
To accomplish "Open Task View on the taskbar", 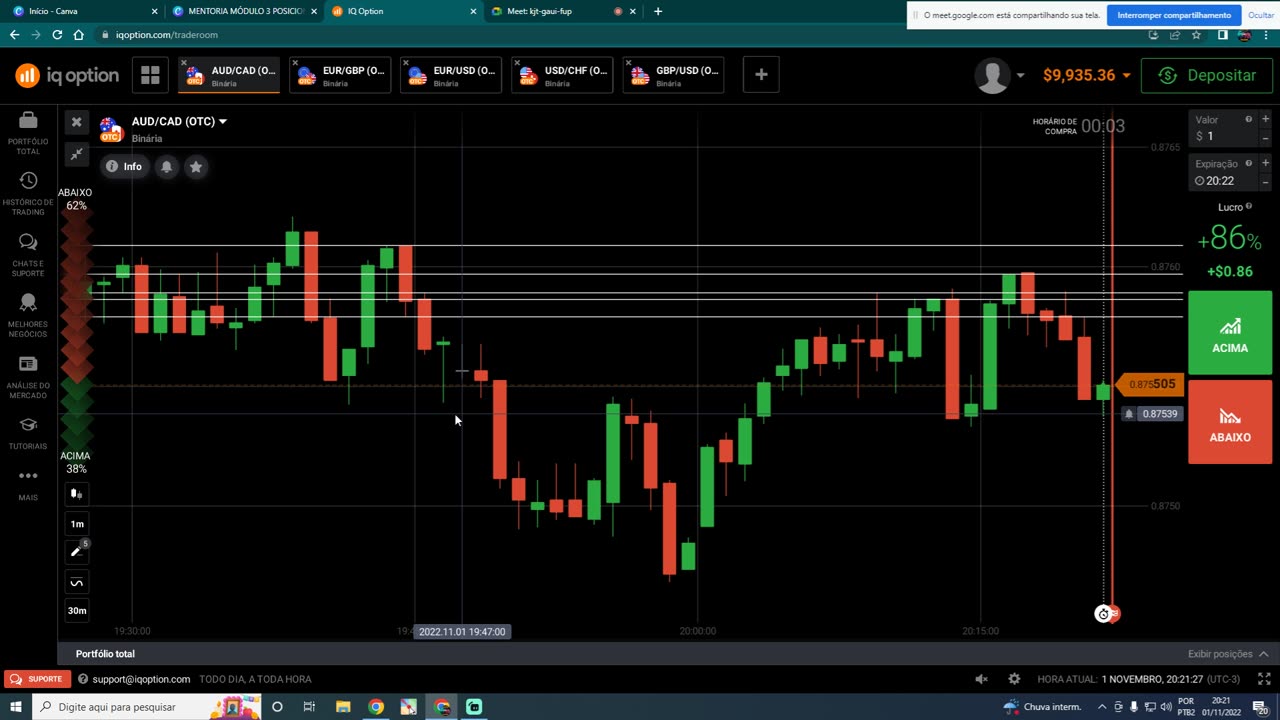I will pos(309,707).
